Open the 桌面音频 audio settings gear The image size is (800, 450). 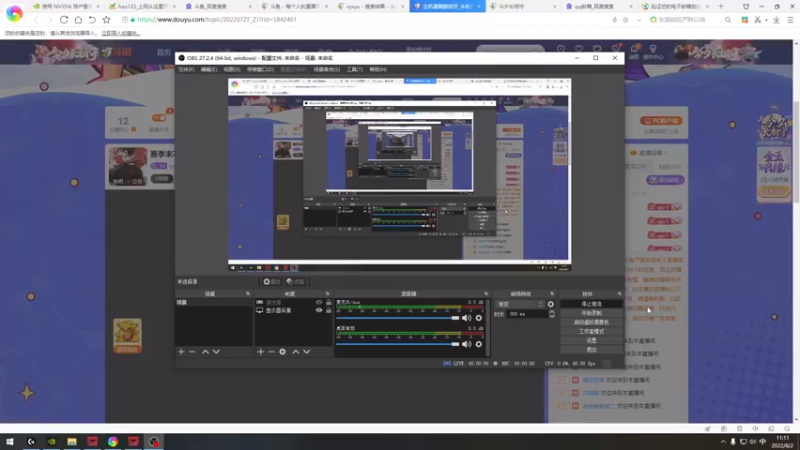(x=479, y=344)
